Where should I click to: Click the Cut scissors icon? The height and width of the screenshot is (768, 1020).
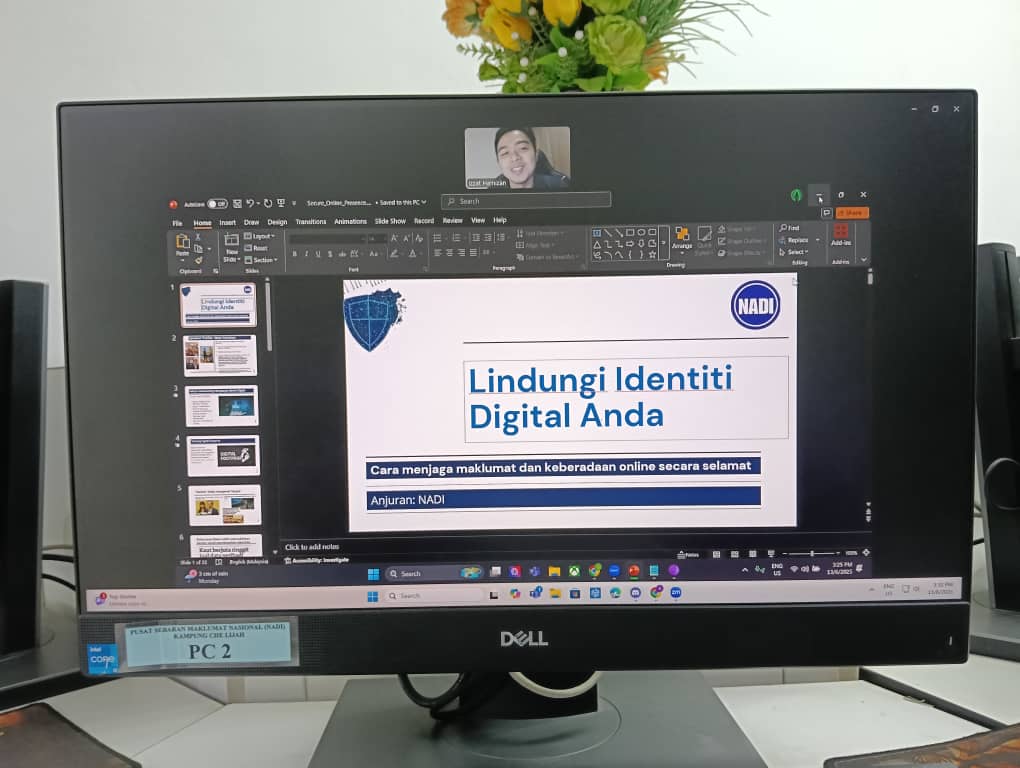(x=198, y=237)
